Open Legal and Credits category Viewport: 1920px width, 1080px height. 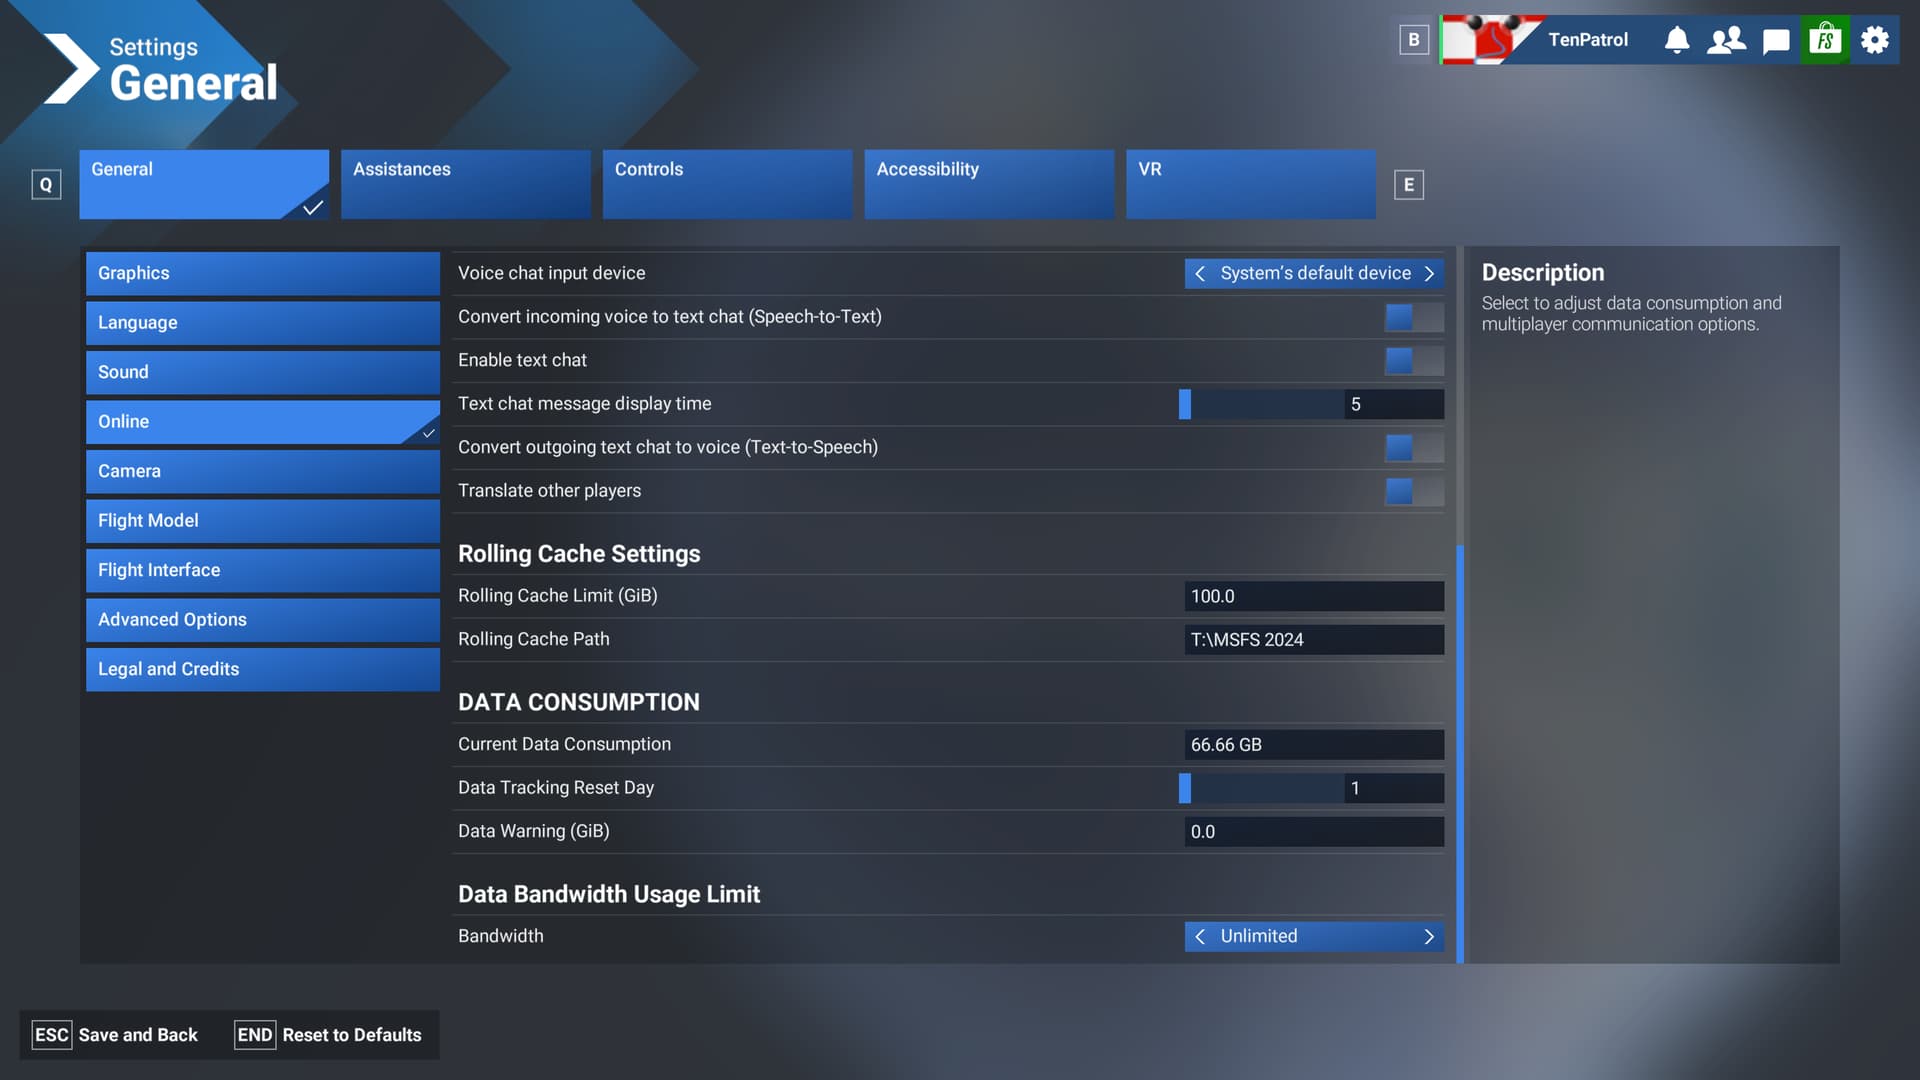pyautogui.click(x=262, y=669)
